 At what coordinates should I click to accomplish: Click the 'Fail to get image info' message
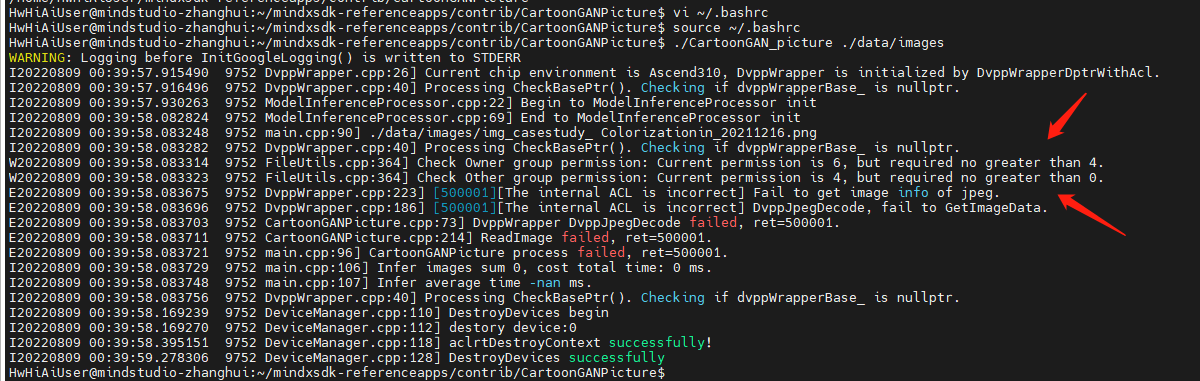click(811, 192)
